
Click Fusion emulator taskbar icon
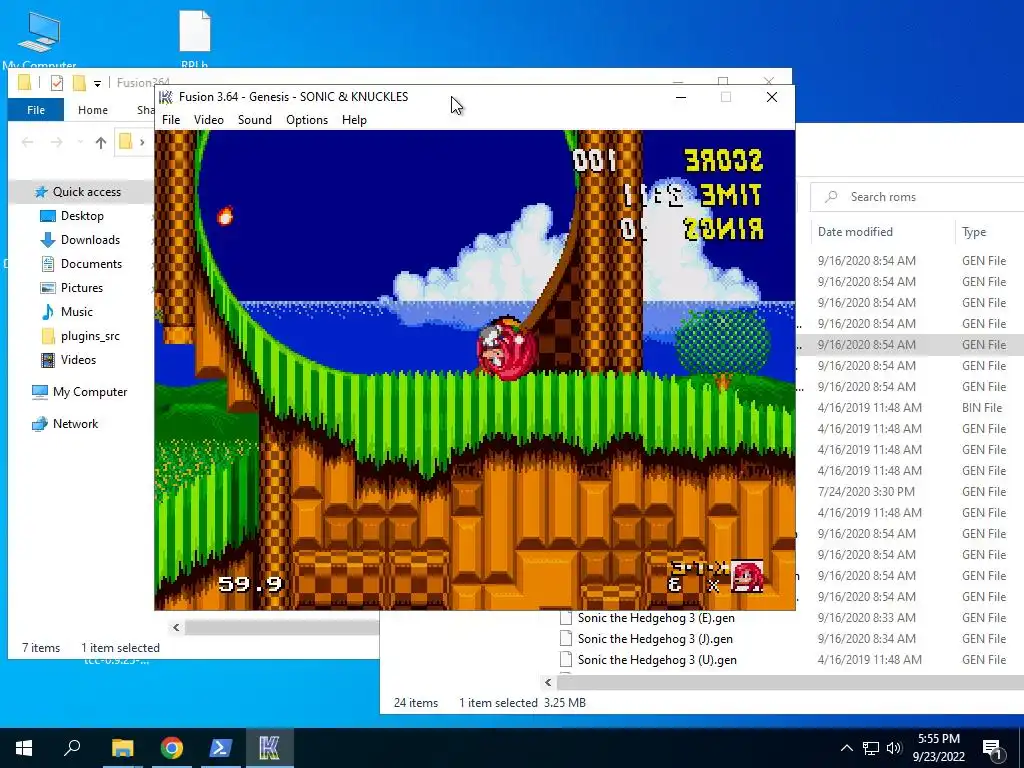click(x=270, y=748)
